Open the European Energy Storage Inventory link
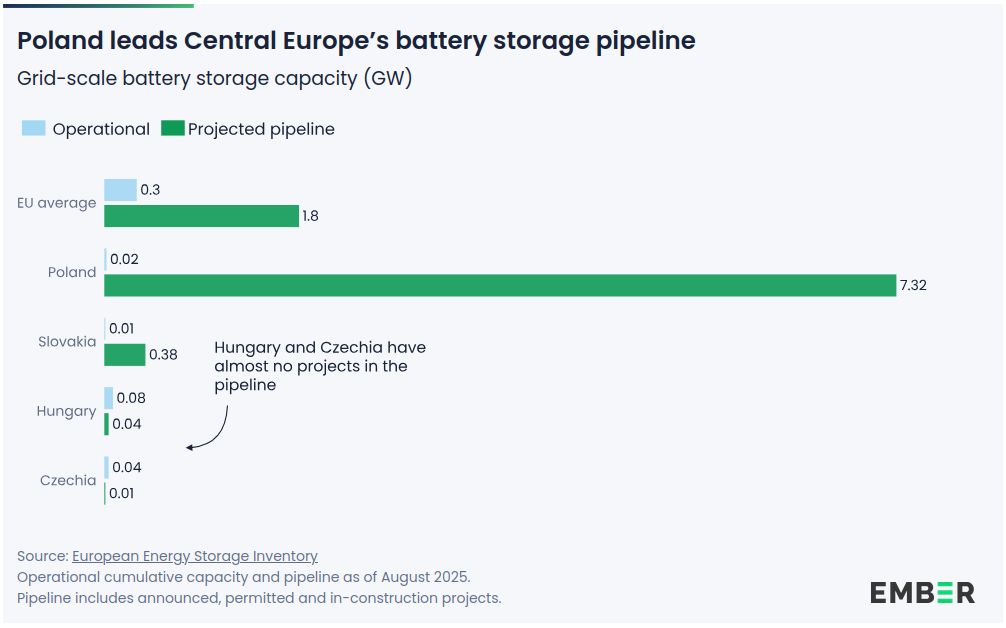Viewport: 1006px width, 628px height. [195, 556]
